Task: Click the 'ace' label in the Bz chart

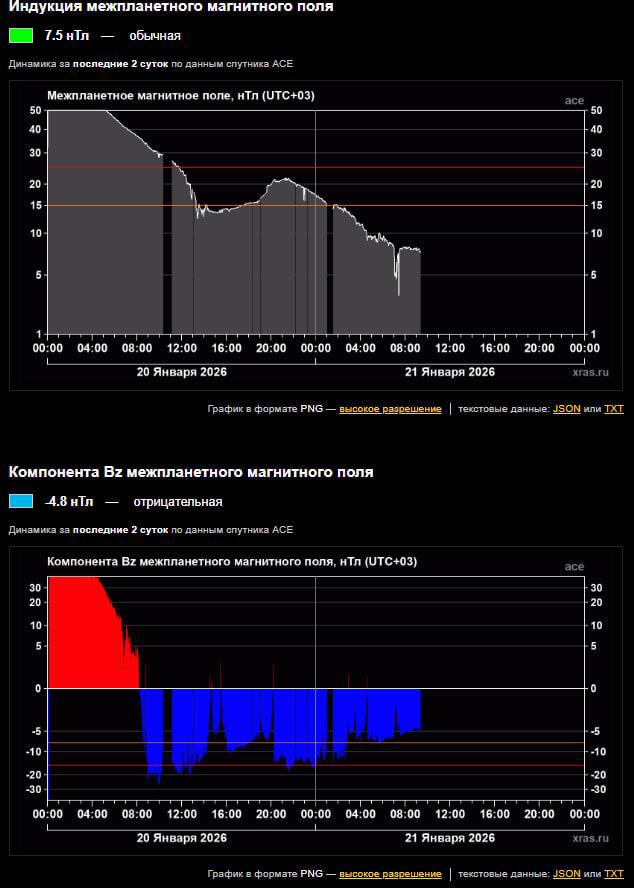Action: [x=574, y=566]
